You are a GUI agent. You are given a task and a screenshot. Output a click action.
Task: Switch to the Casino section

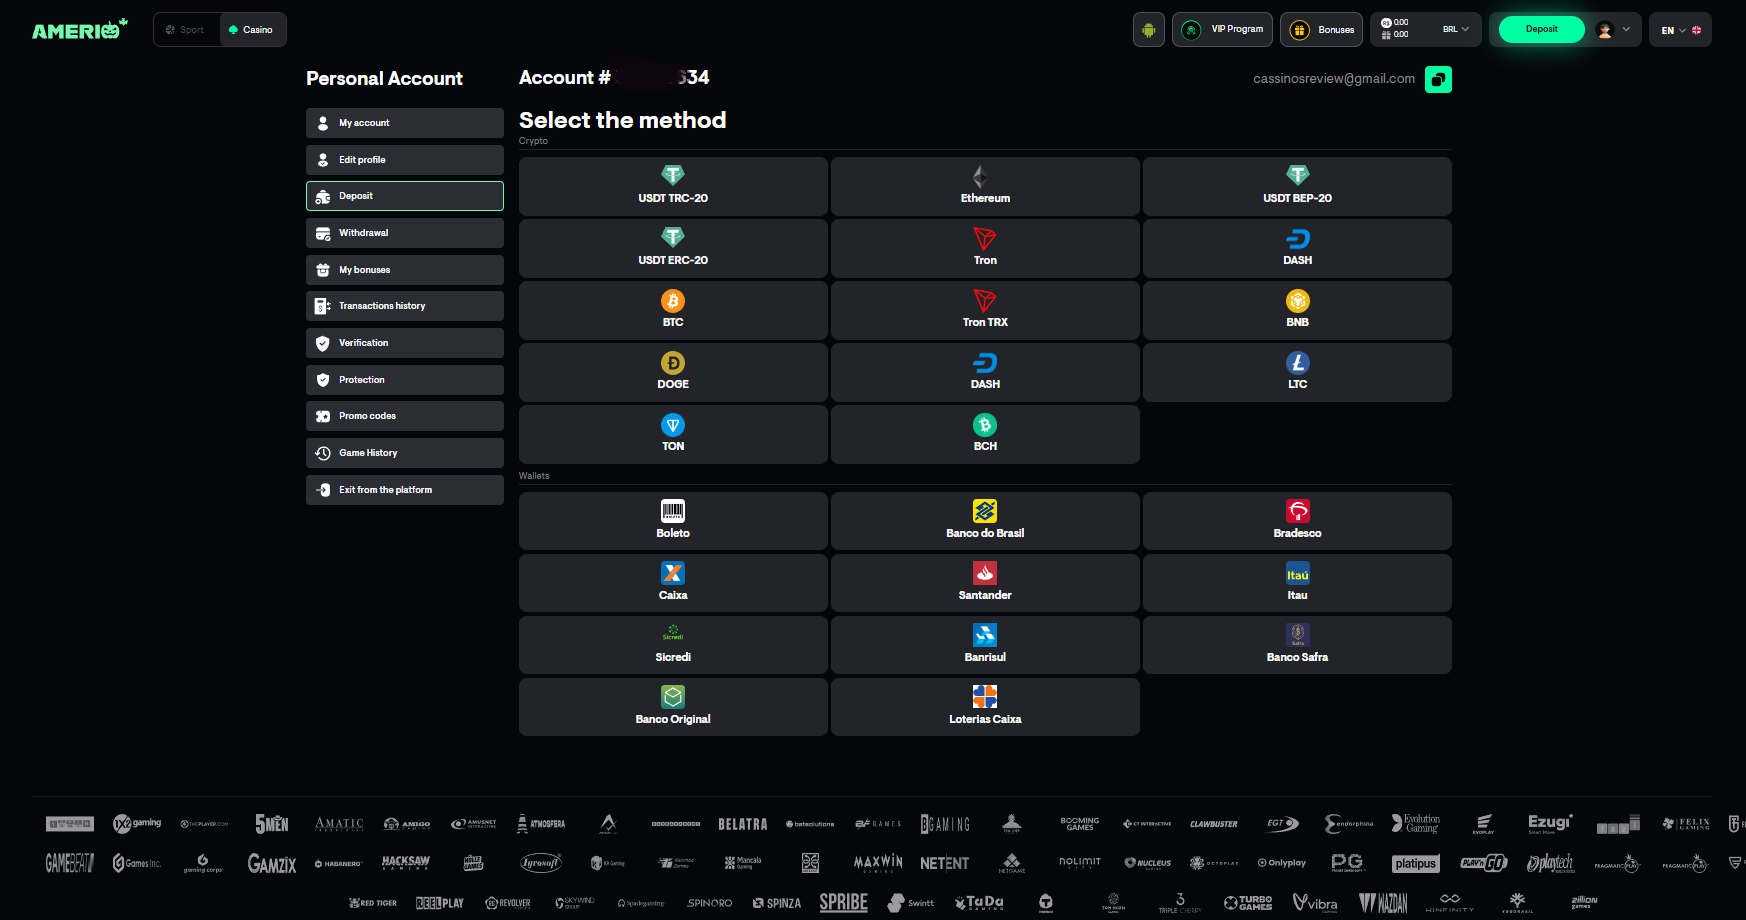point(252,29)
